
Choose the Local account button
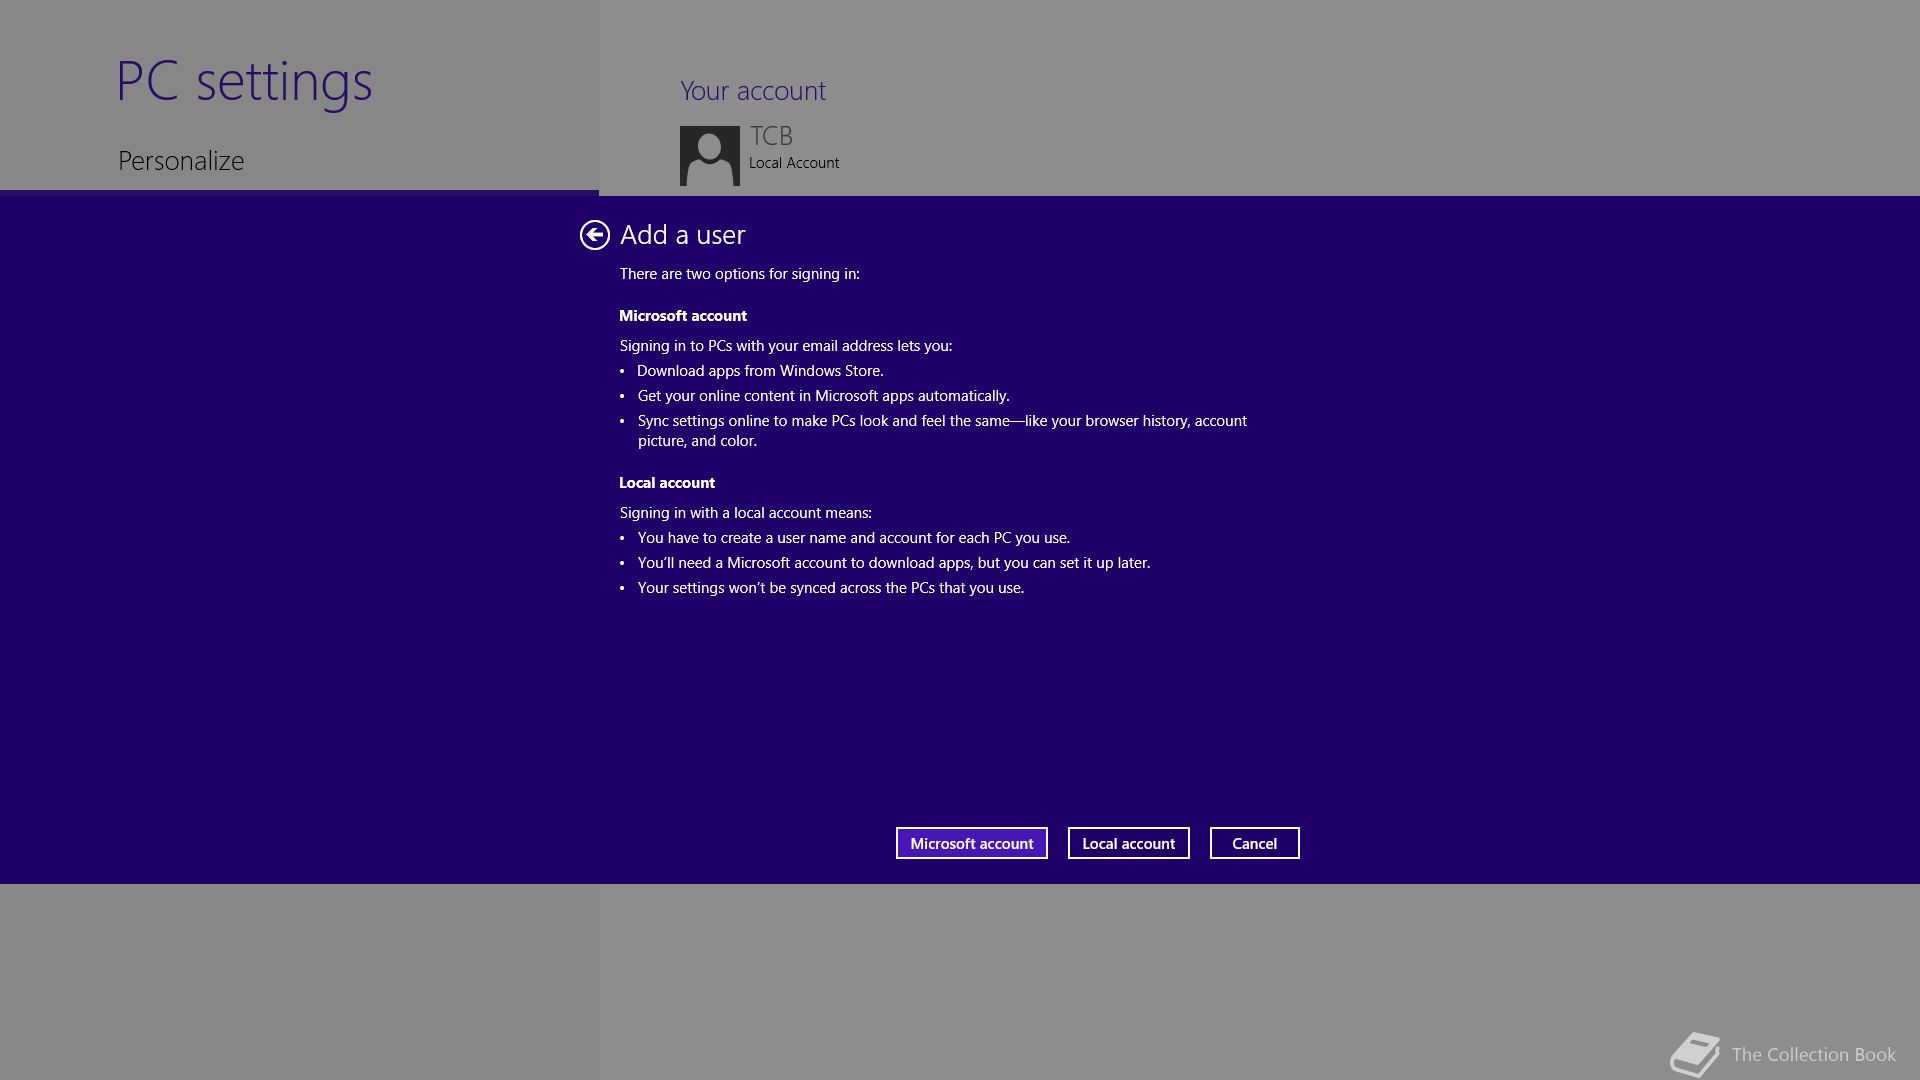tap(1129, 843)
